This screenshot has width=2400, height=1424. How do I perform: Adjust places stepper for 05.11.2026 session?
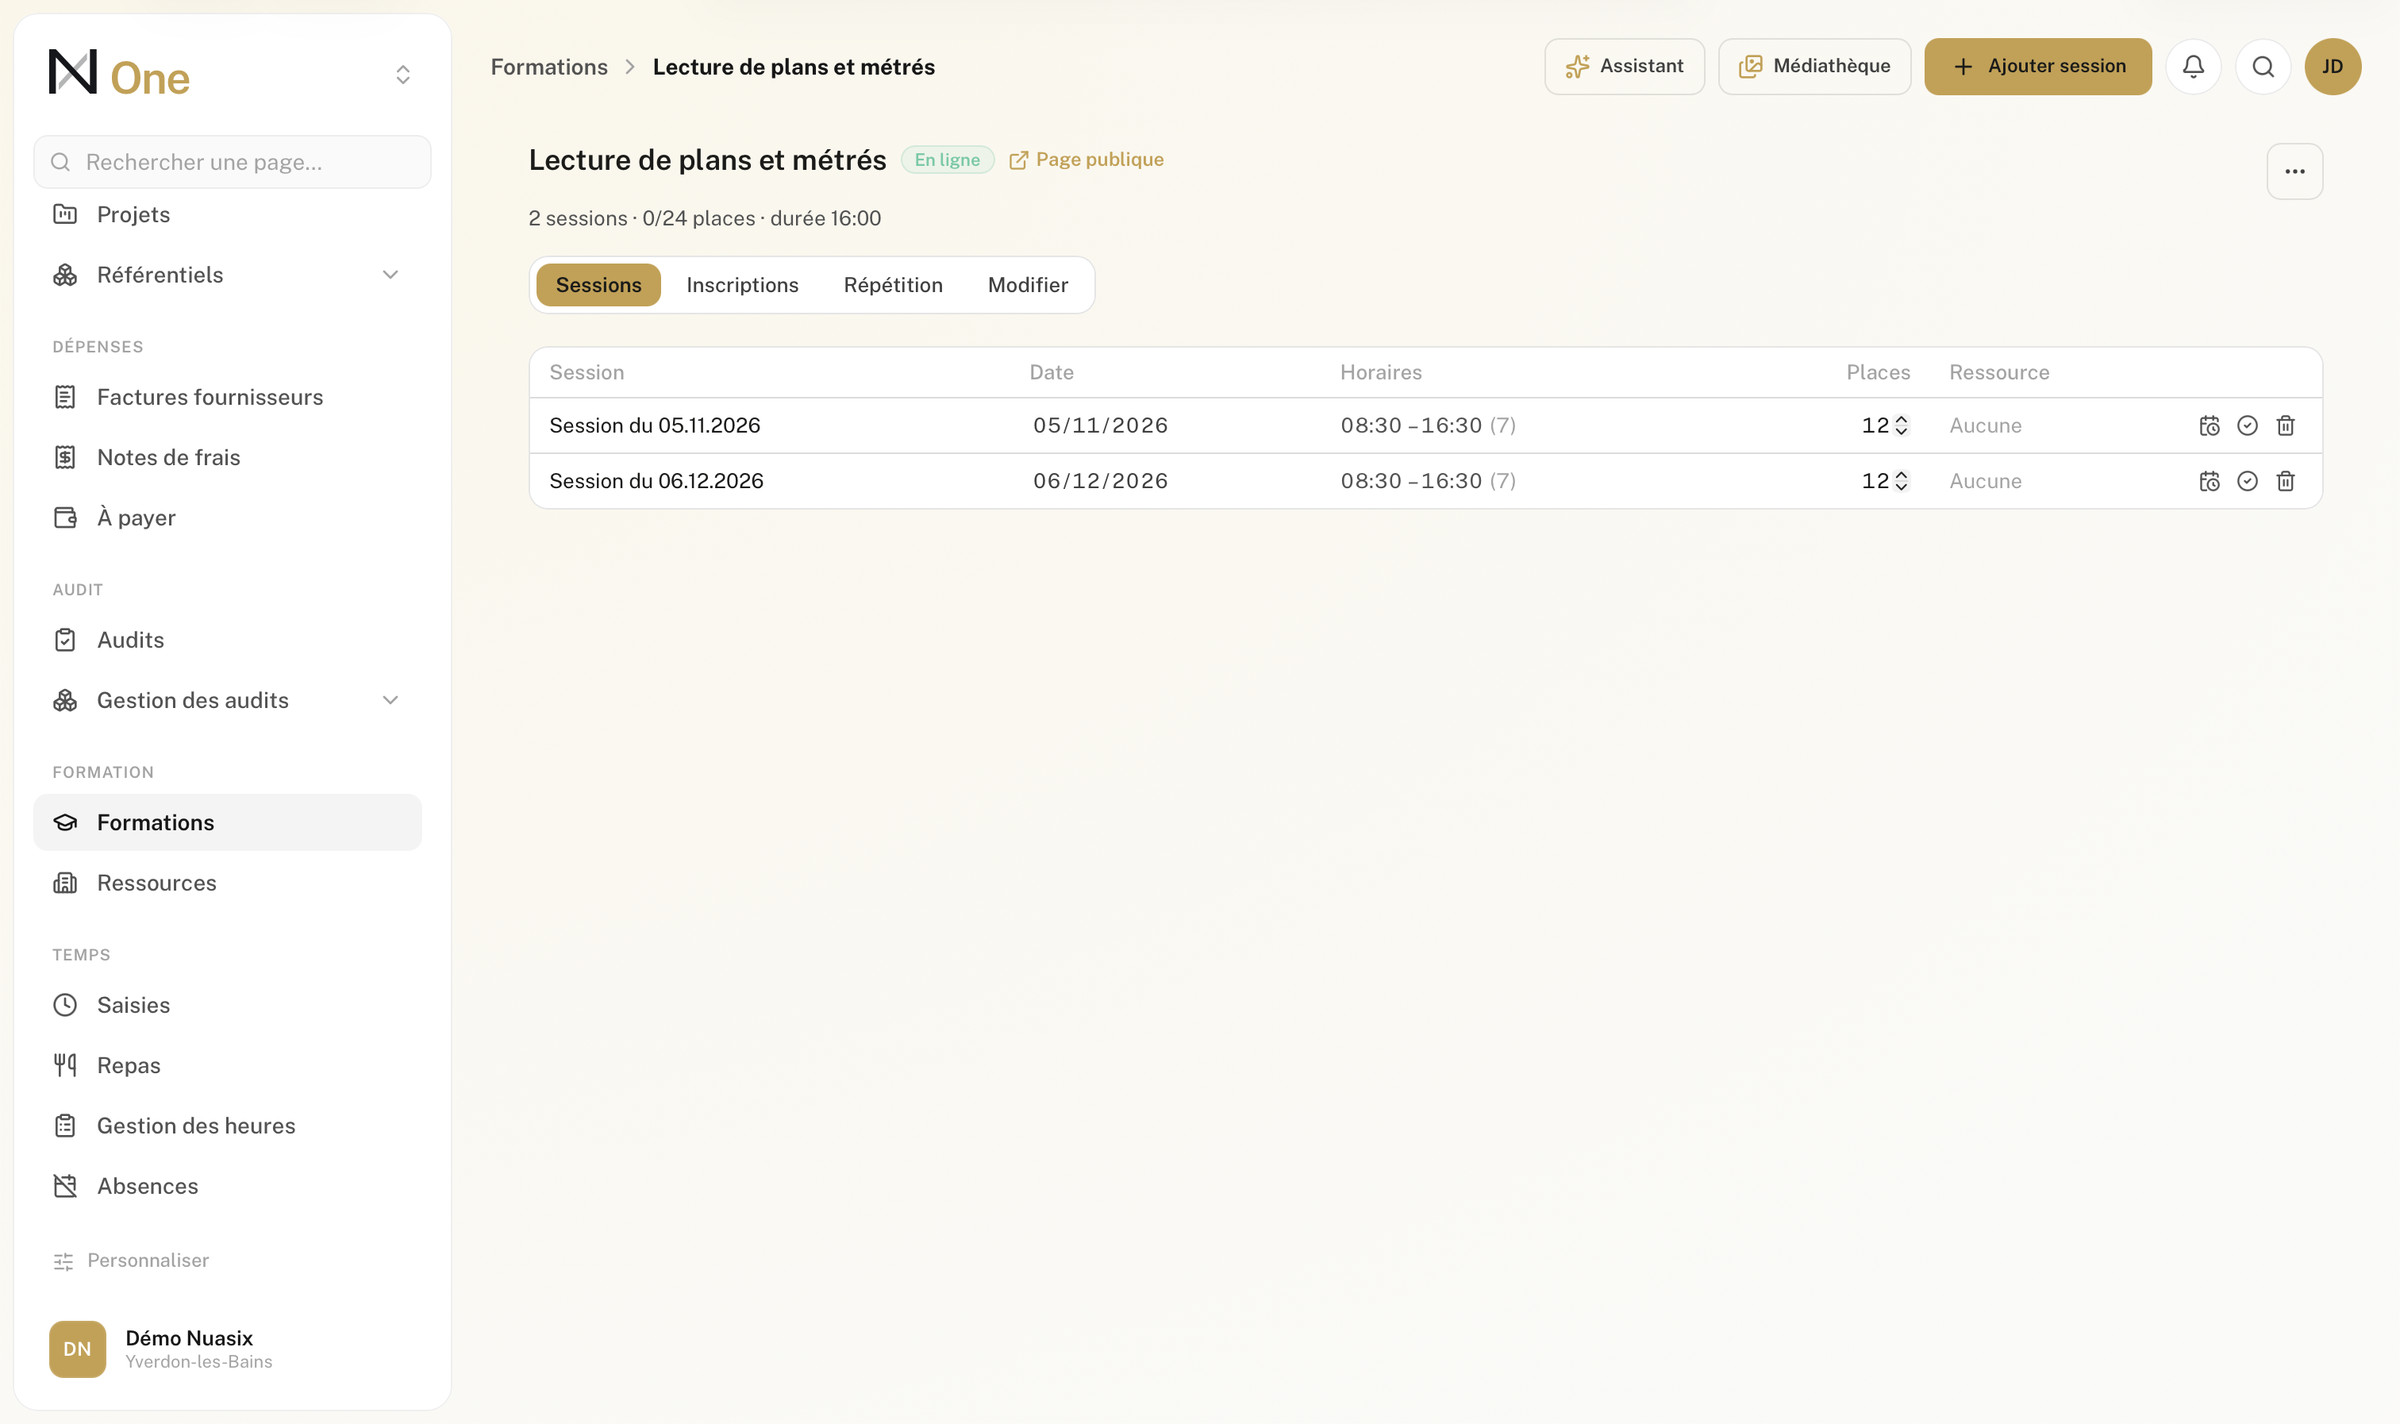(x=1901, y=425)
